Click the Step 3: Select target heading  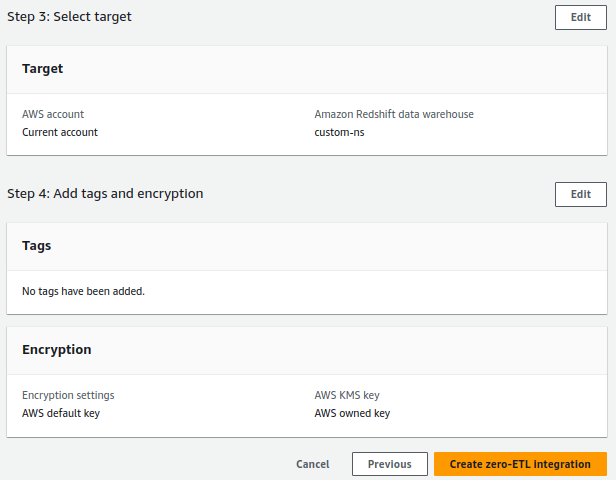(69, 17)
